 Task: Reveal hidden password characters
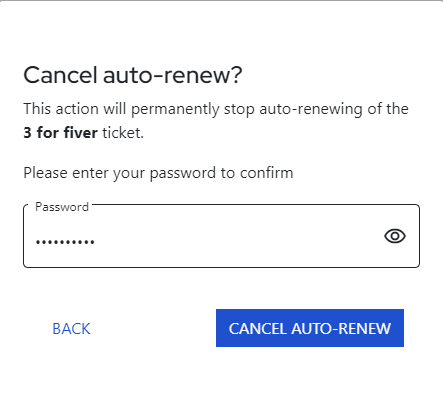tap(395, 236)
